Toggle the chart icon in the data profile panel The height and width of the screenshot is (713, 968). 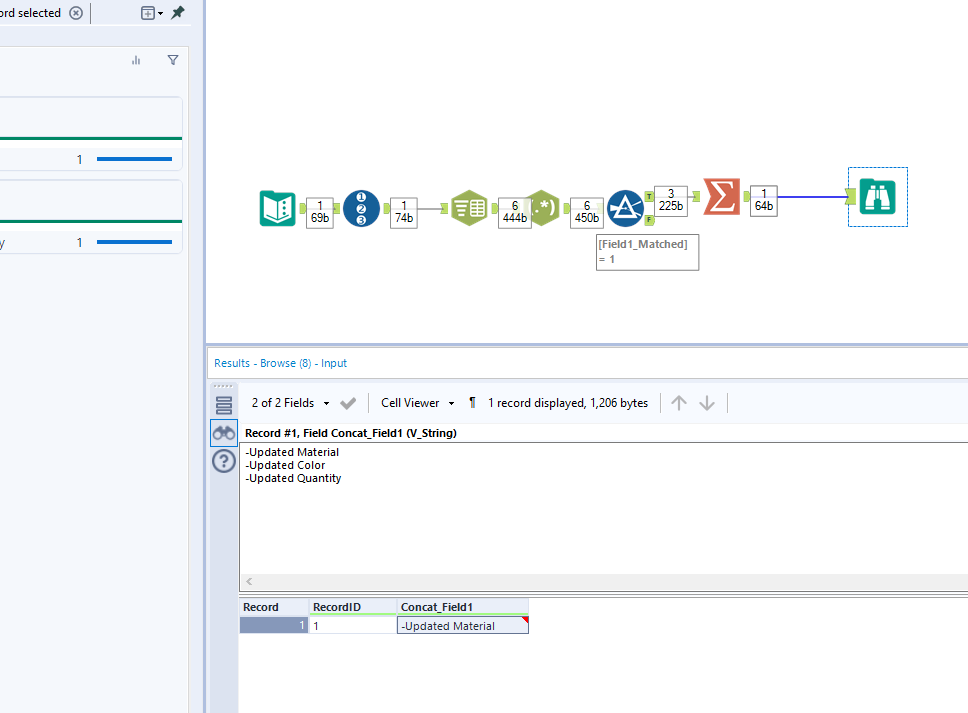click(135, 60)
